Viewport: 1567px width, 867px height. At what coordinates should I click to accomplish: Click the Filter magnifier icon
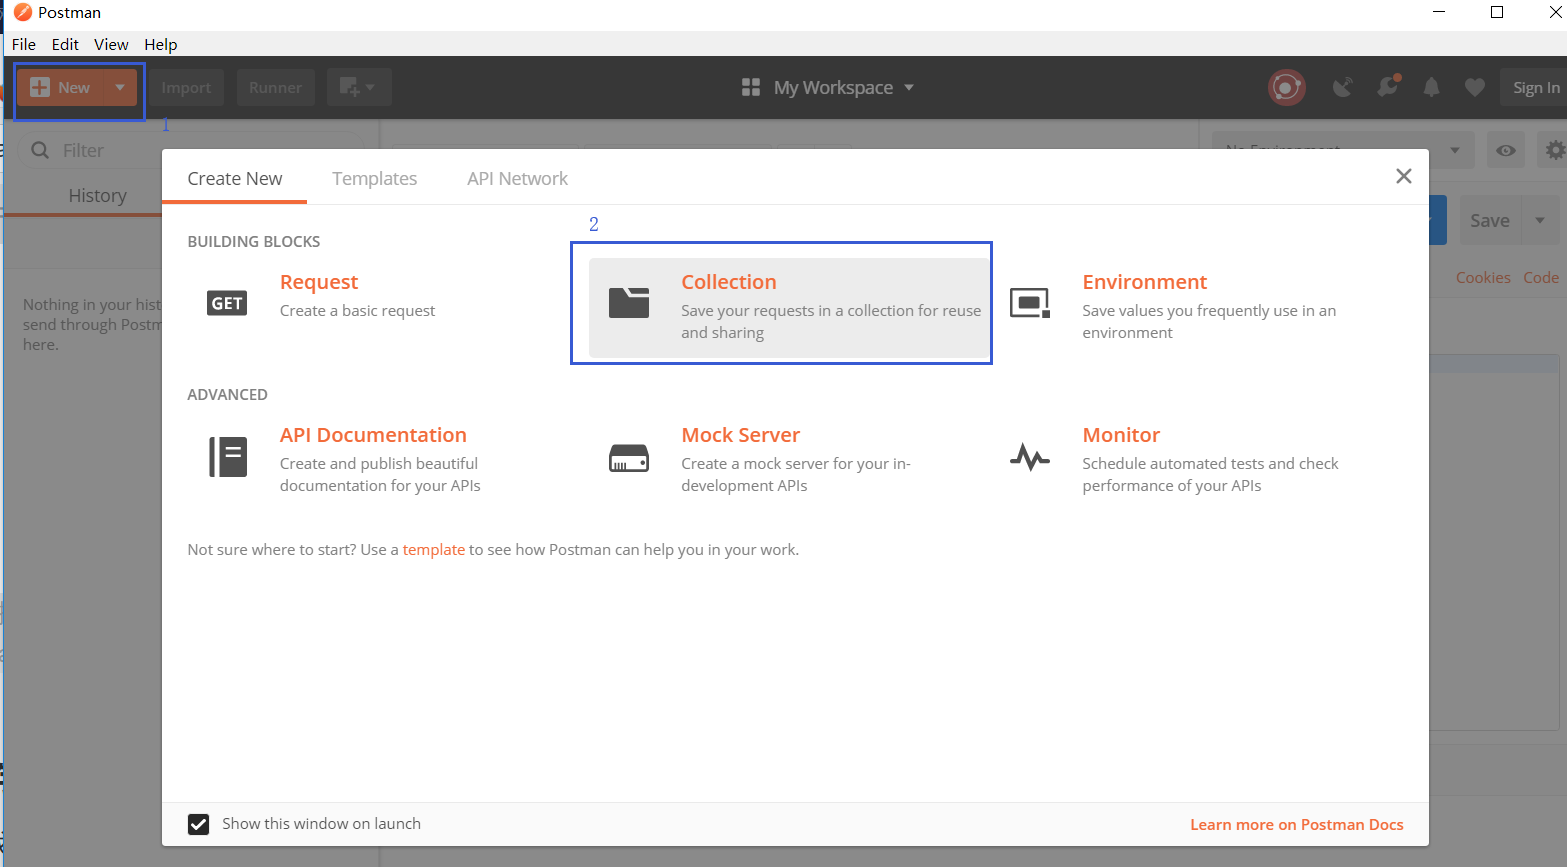[40, 150]
